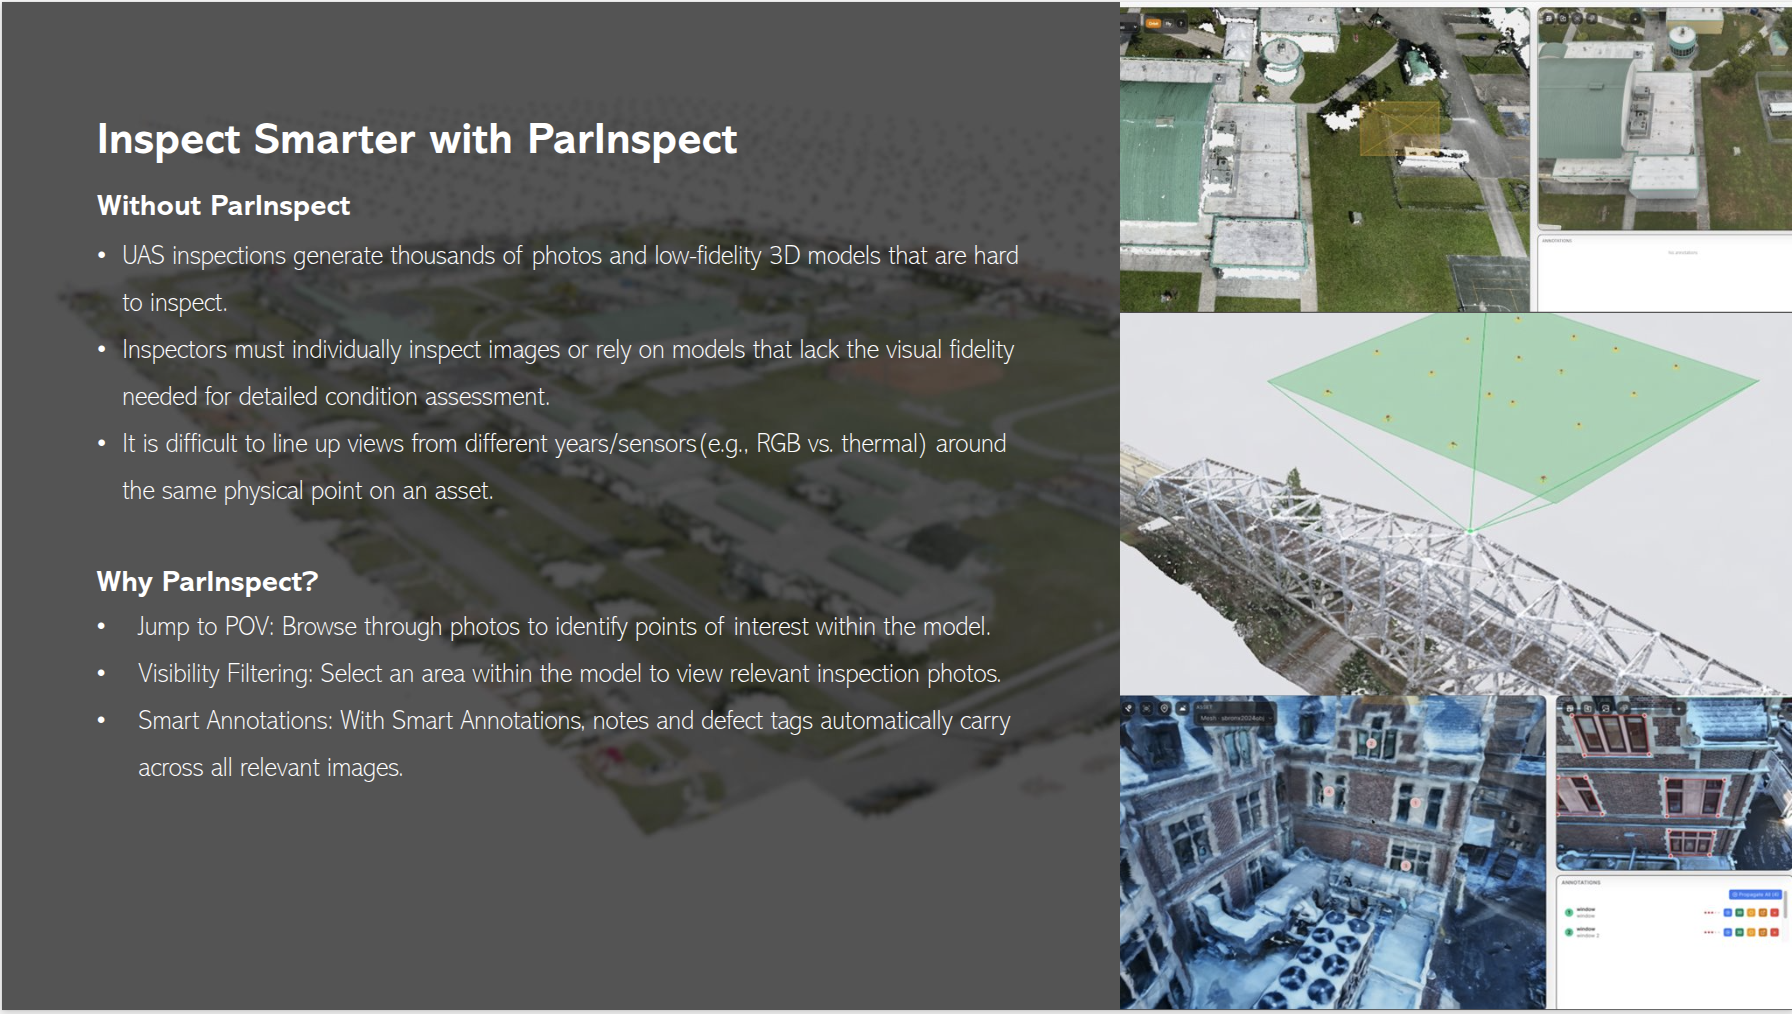
Task: Select annotation marker 3 on the building model
Action: click(x=1406, y=865)
